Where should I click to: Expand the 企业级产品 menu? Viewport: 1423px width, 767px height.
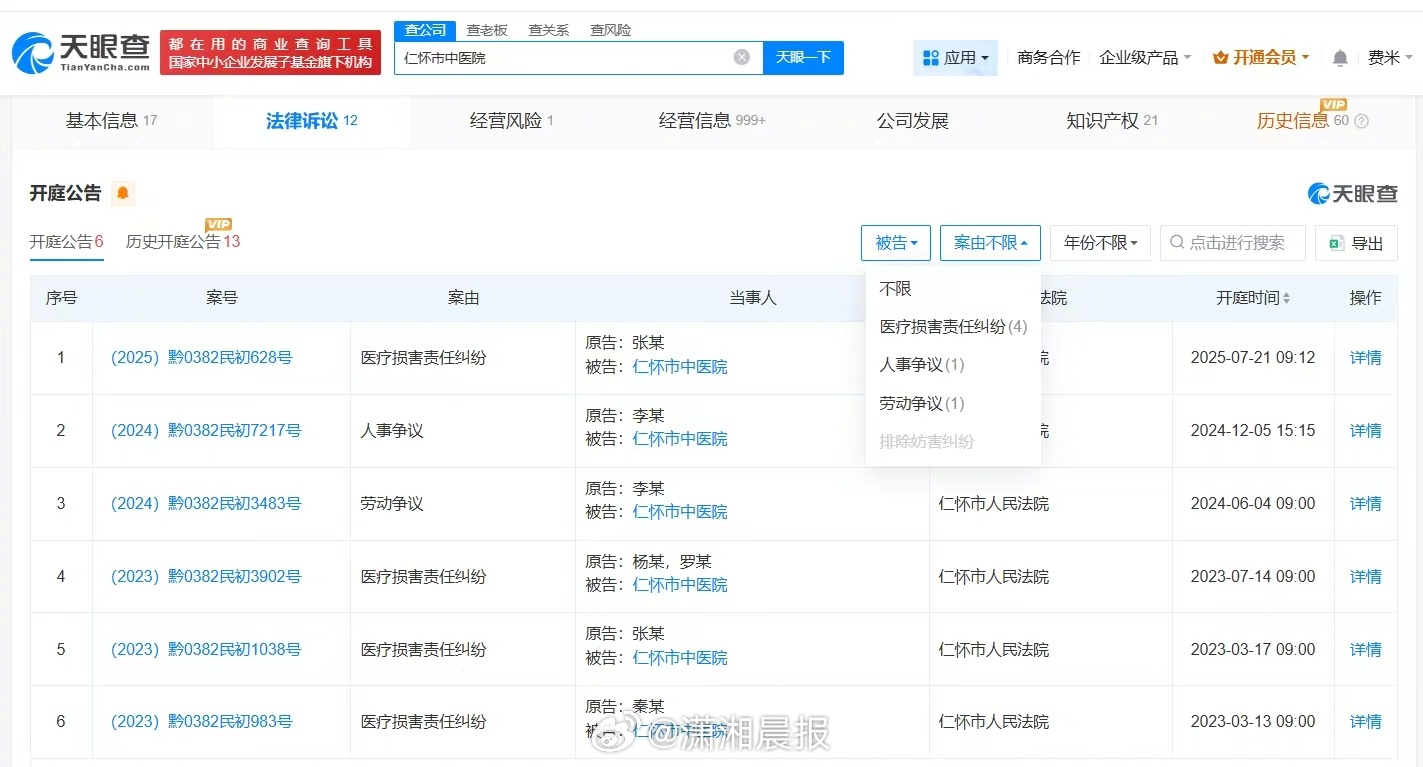click(1145, 58)
